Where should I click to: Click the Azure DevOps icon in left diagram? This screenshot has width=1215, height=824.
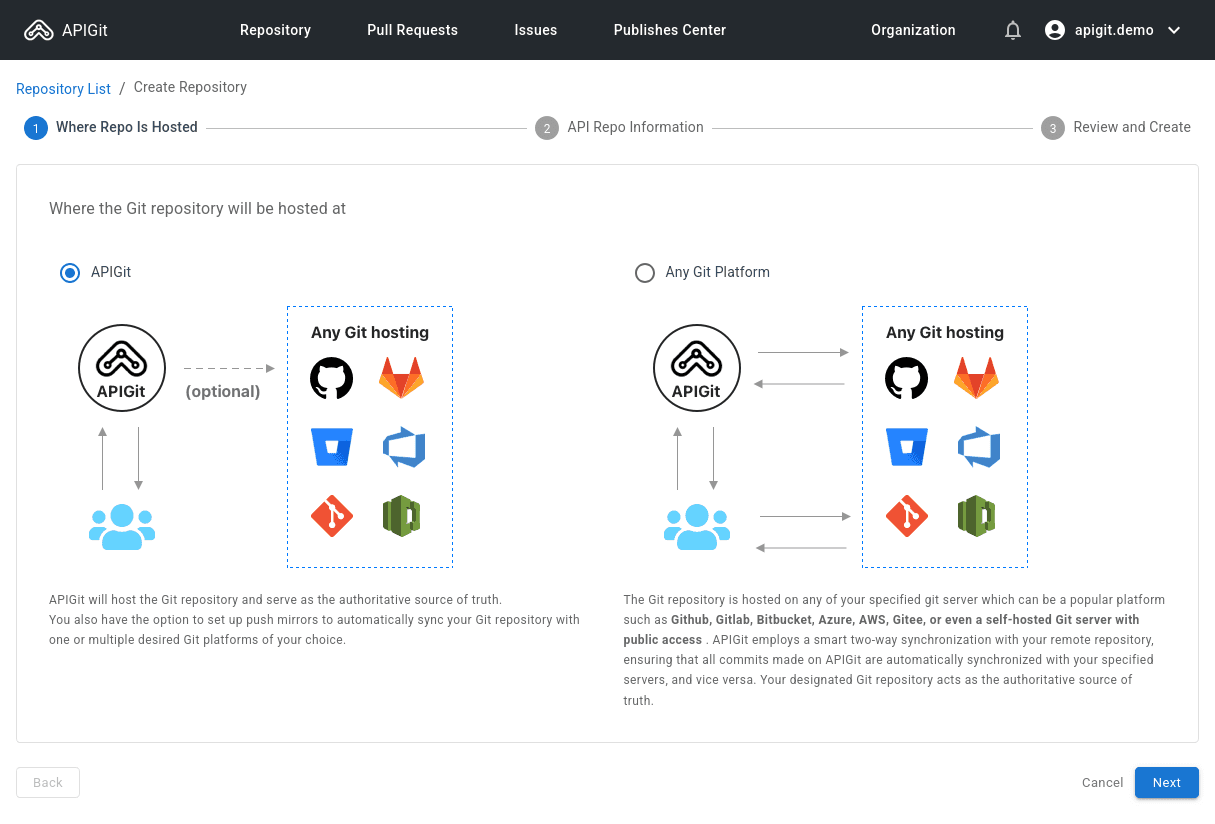point(404,448)
